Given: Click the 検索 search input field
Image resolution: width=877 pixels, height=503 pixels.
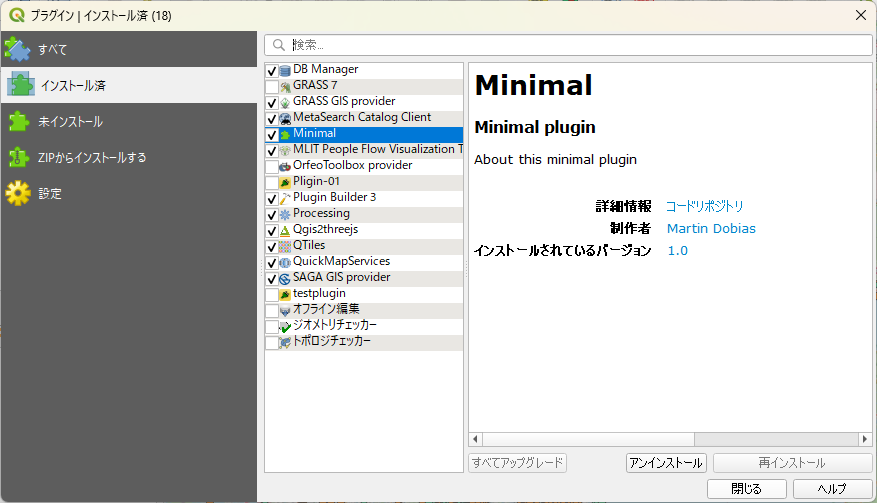Looking at the screenshot, I should point(568,45).
